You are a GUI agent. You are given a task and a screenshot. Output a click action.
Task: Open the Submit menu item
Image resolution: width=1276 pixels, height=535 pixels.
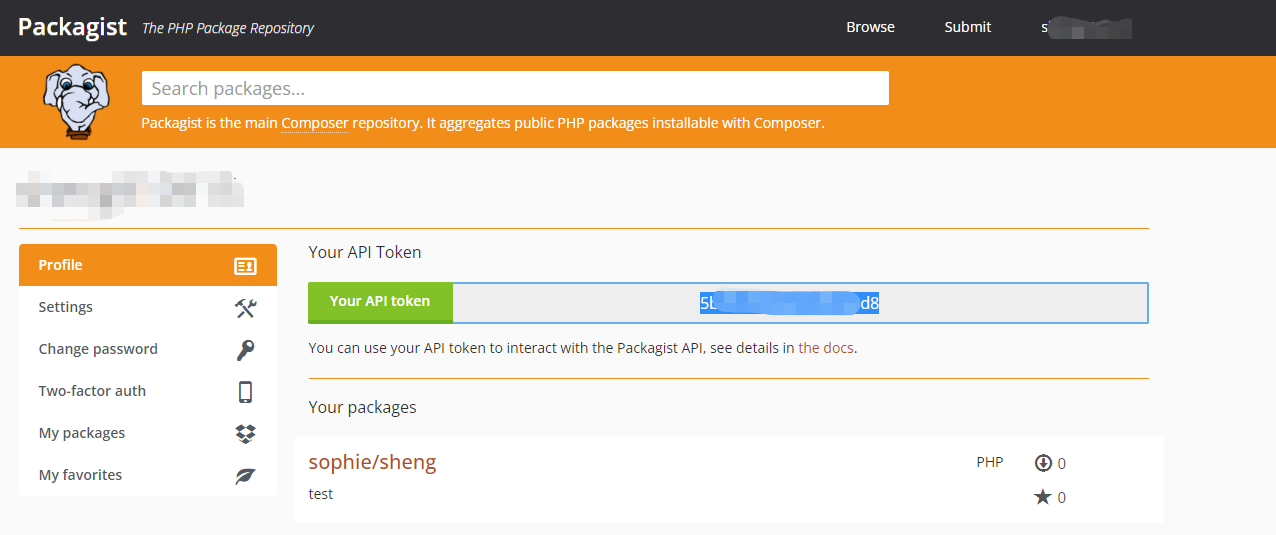[967, 27]
